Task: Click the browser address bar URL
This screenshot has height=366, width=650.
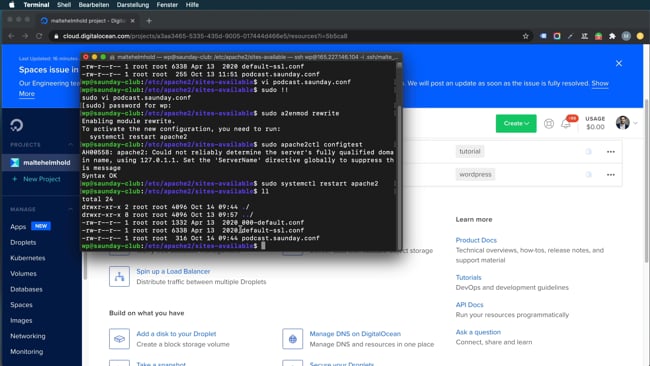Action: [205, 36]
